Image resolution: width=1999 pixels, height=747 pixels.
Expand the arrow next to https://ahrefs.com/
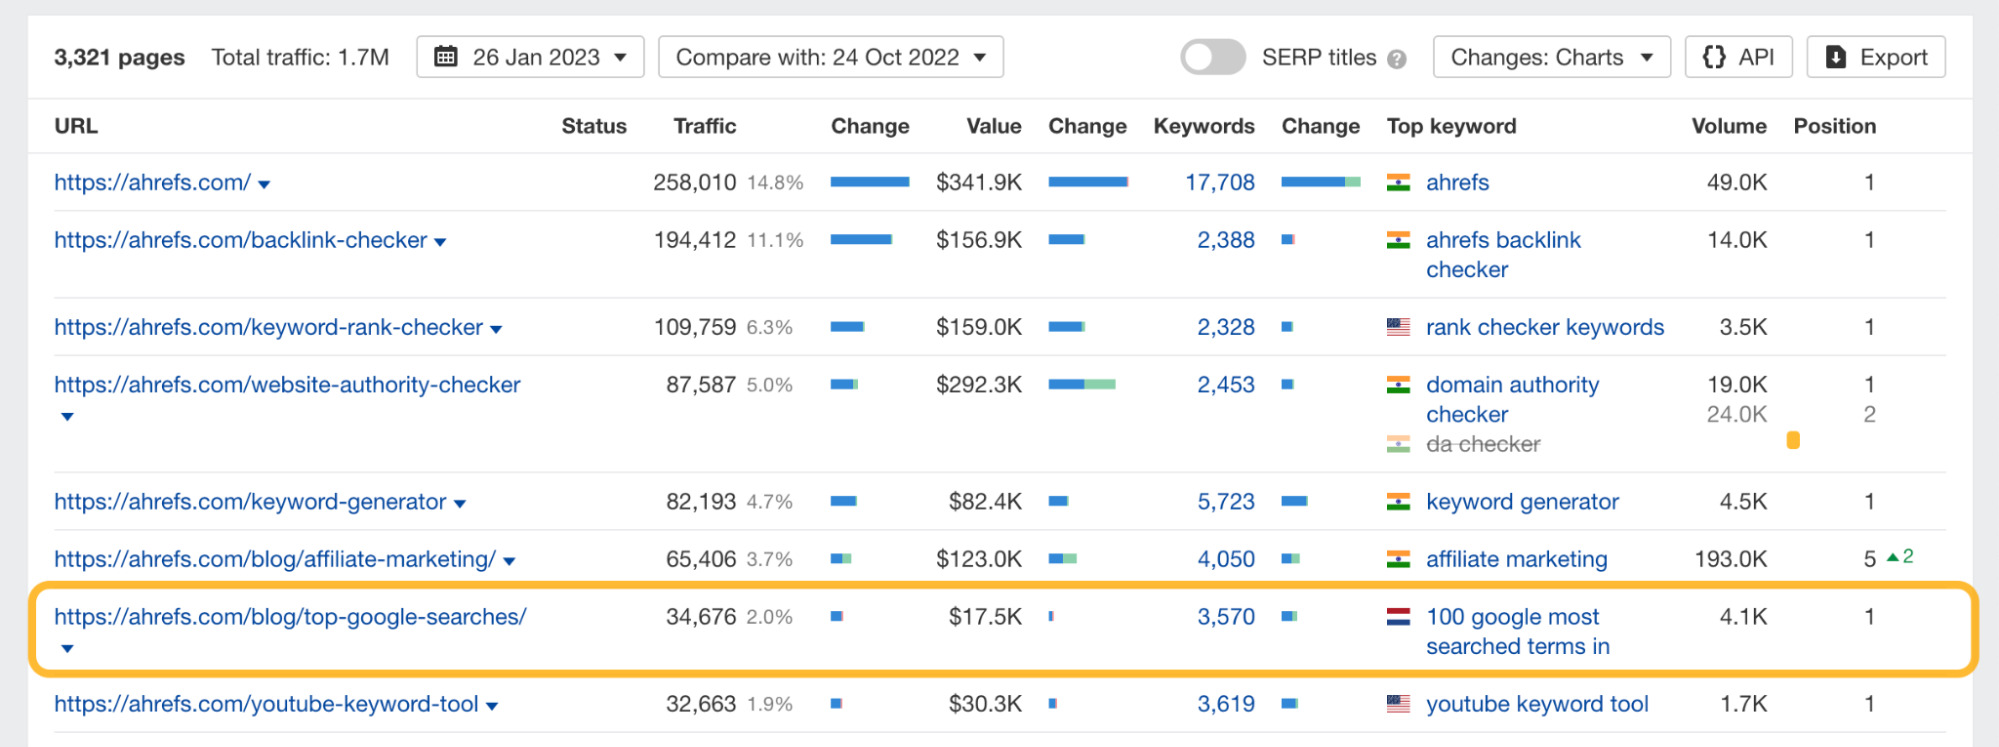point(264,185)
